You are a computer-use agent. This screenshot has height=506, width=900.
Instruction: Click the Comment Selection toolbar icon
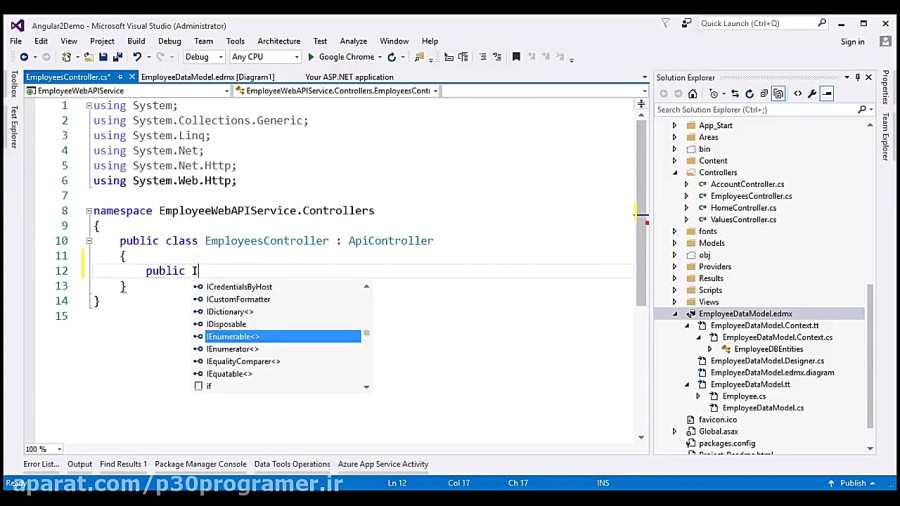coord(483,57)
